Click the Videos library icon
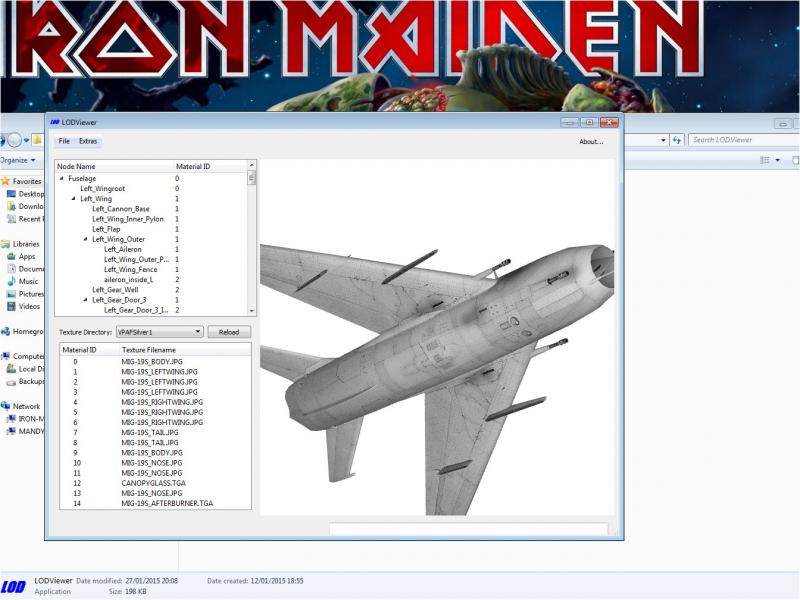 pyautogui.click(x=11, y=307)
